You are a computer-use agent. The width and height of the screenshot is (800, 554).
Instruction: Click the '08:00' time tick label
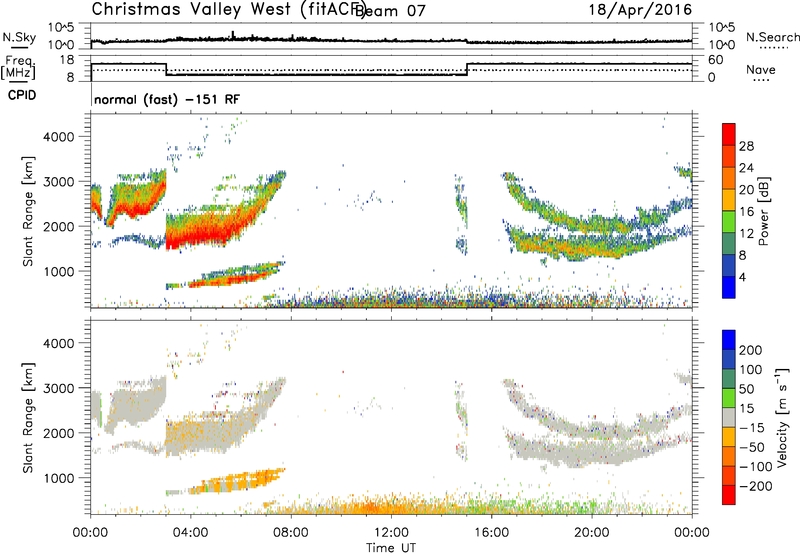coord(291,533)
